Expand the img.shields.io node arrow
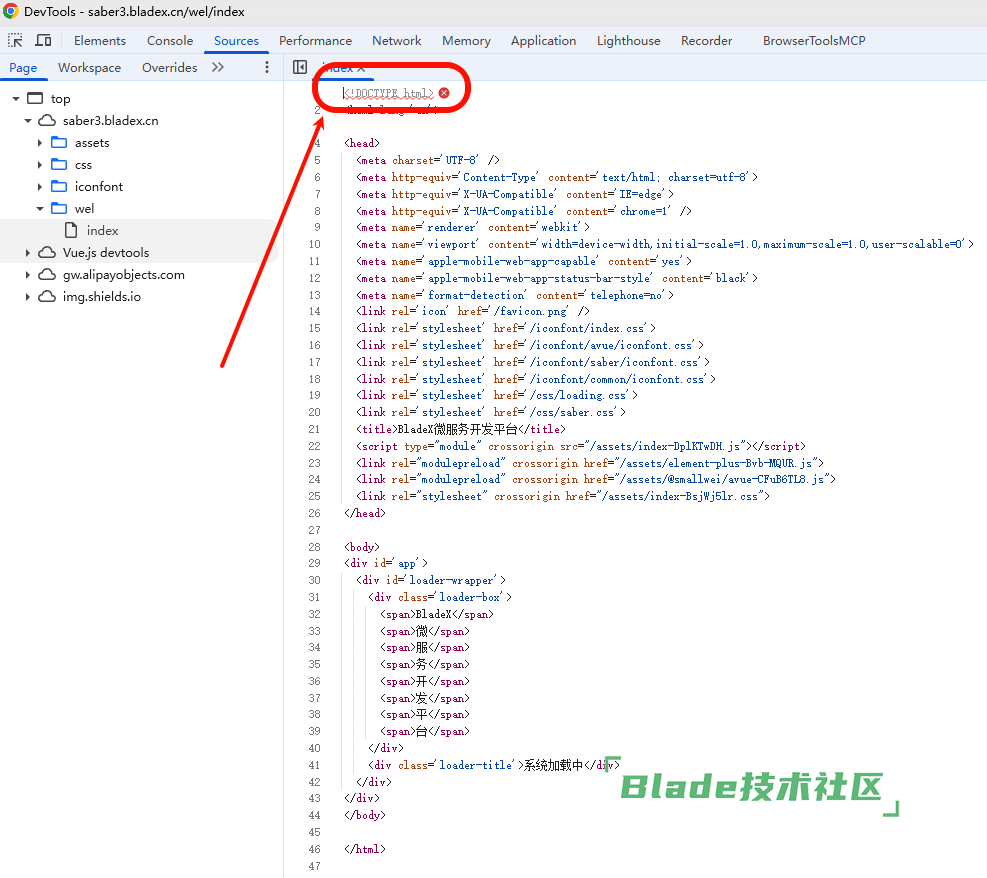 click(28, 297)
